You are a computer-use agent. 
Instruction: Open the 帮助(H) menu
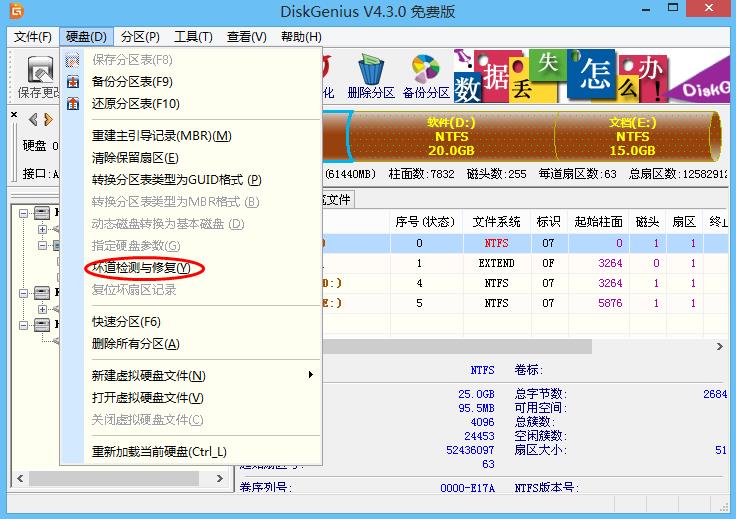point(301,37)
